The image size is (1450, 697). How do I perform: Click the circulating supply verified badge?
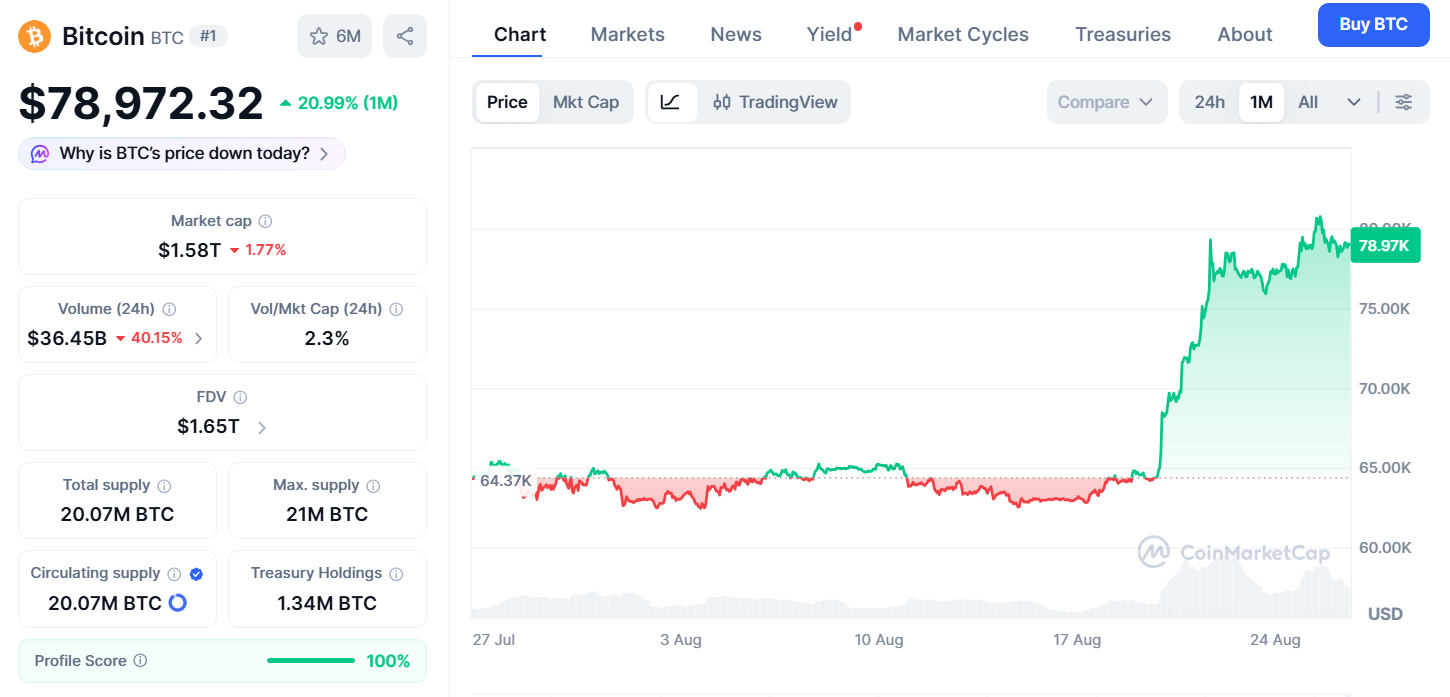tap(196, 574)
